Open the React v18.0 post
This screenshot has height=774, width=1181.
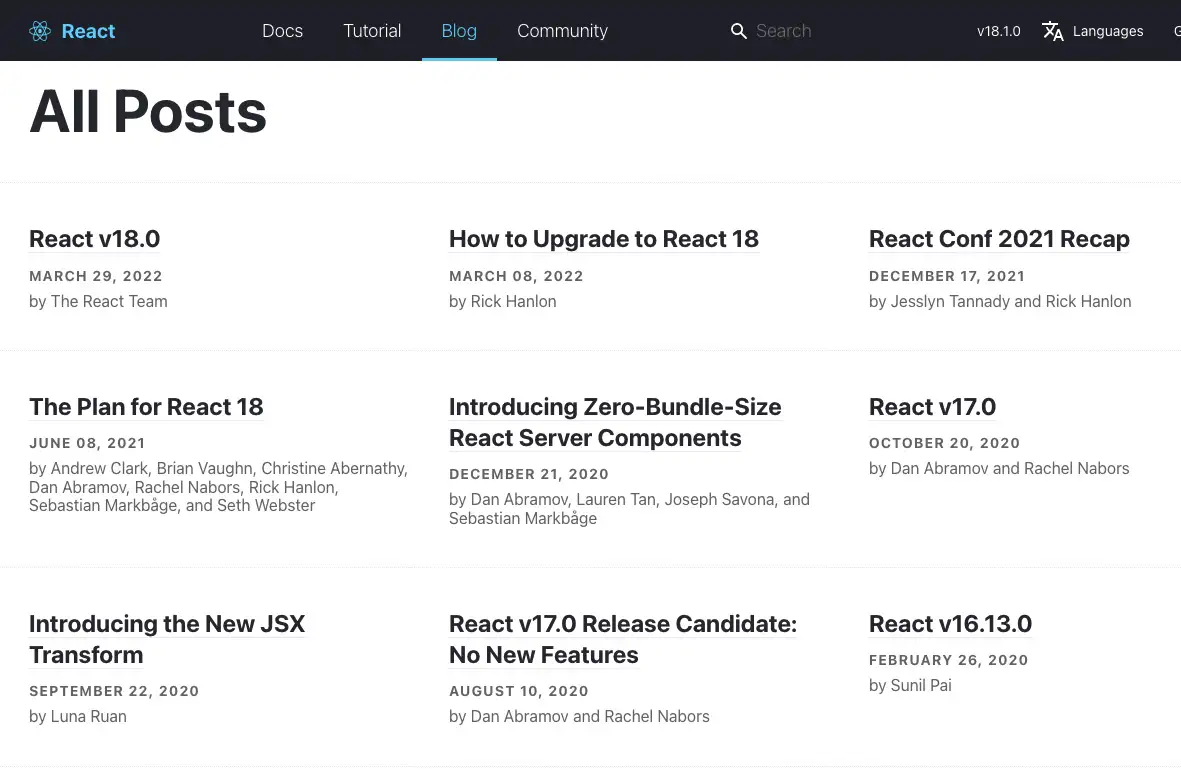(94, 239)
